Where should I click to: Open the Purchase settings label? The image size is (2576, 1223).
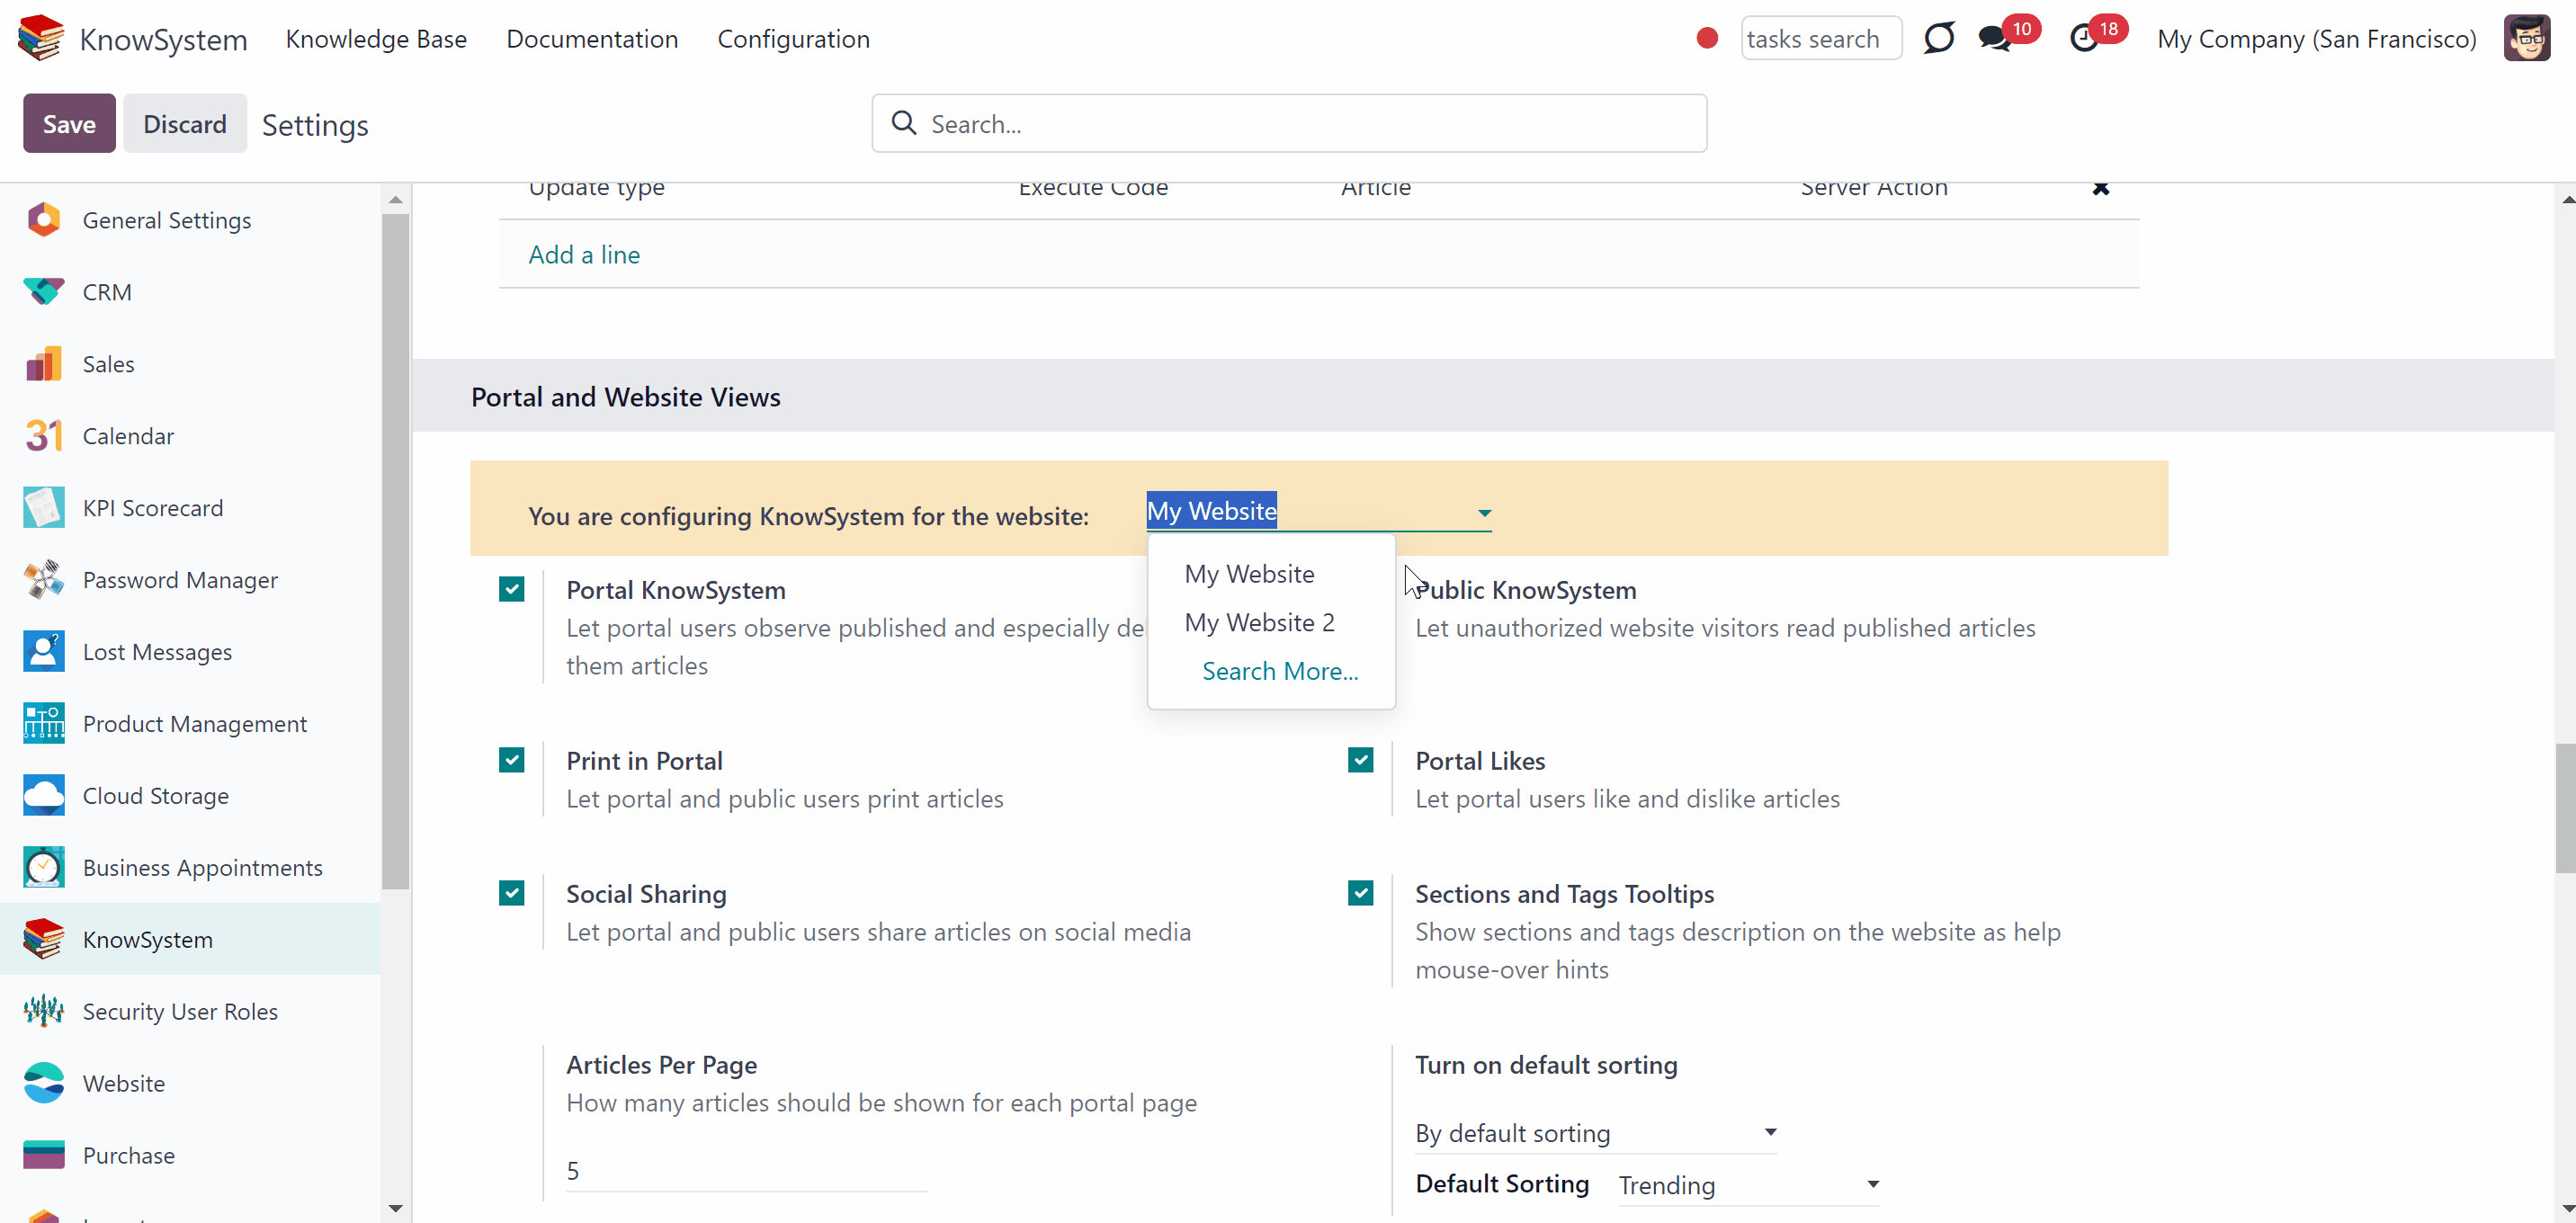coord(129,1156)
